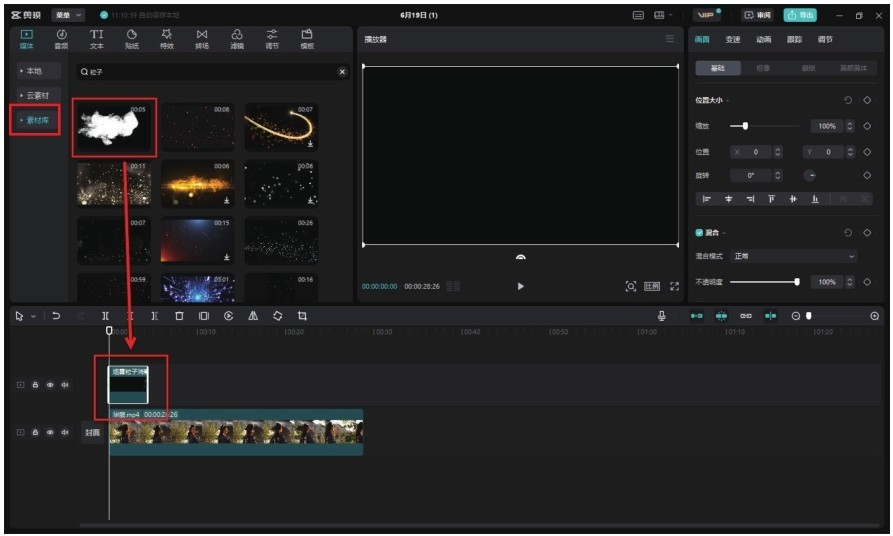
Task: Click the Export (导出) button
Action: [800, 15]
